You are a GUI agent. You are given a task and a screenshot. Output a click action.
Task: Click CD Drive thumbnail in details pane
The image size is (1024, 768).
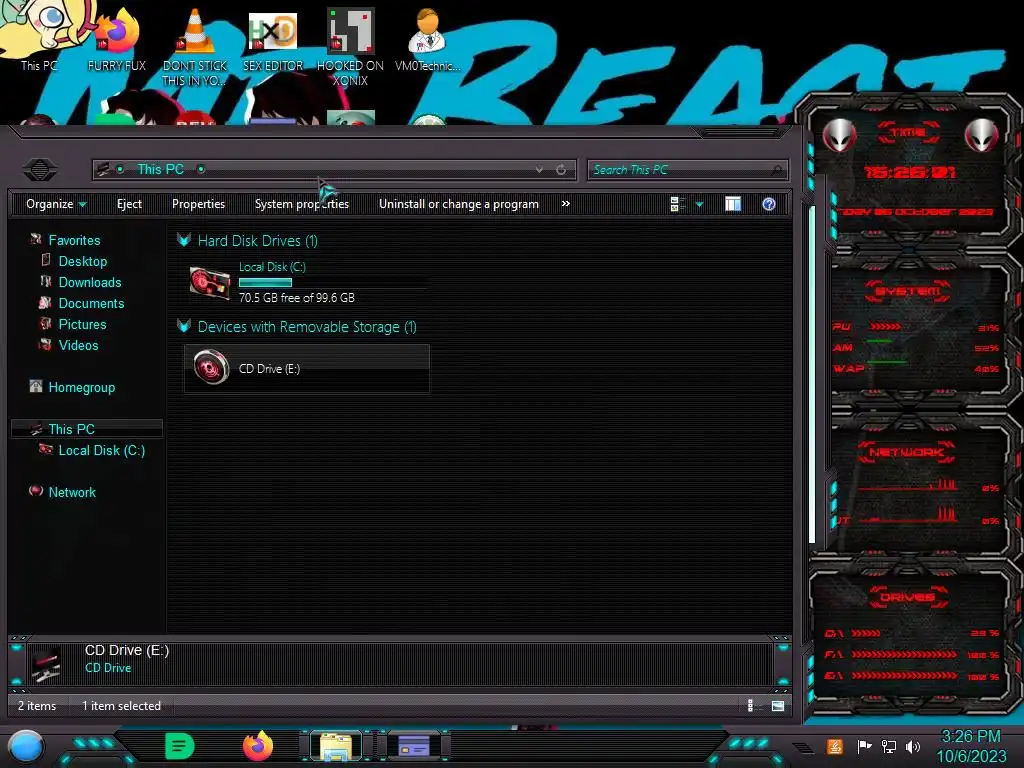(46, 665)
